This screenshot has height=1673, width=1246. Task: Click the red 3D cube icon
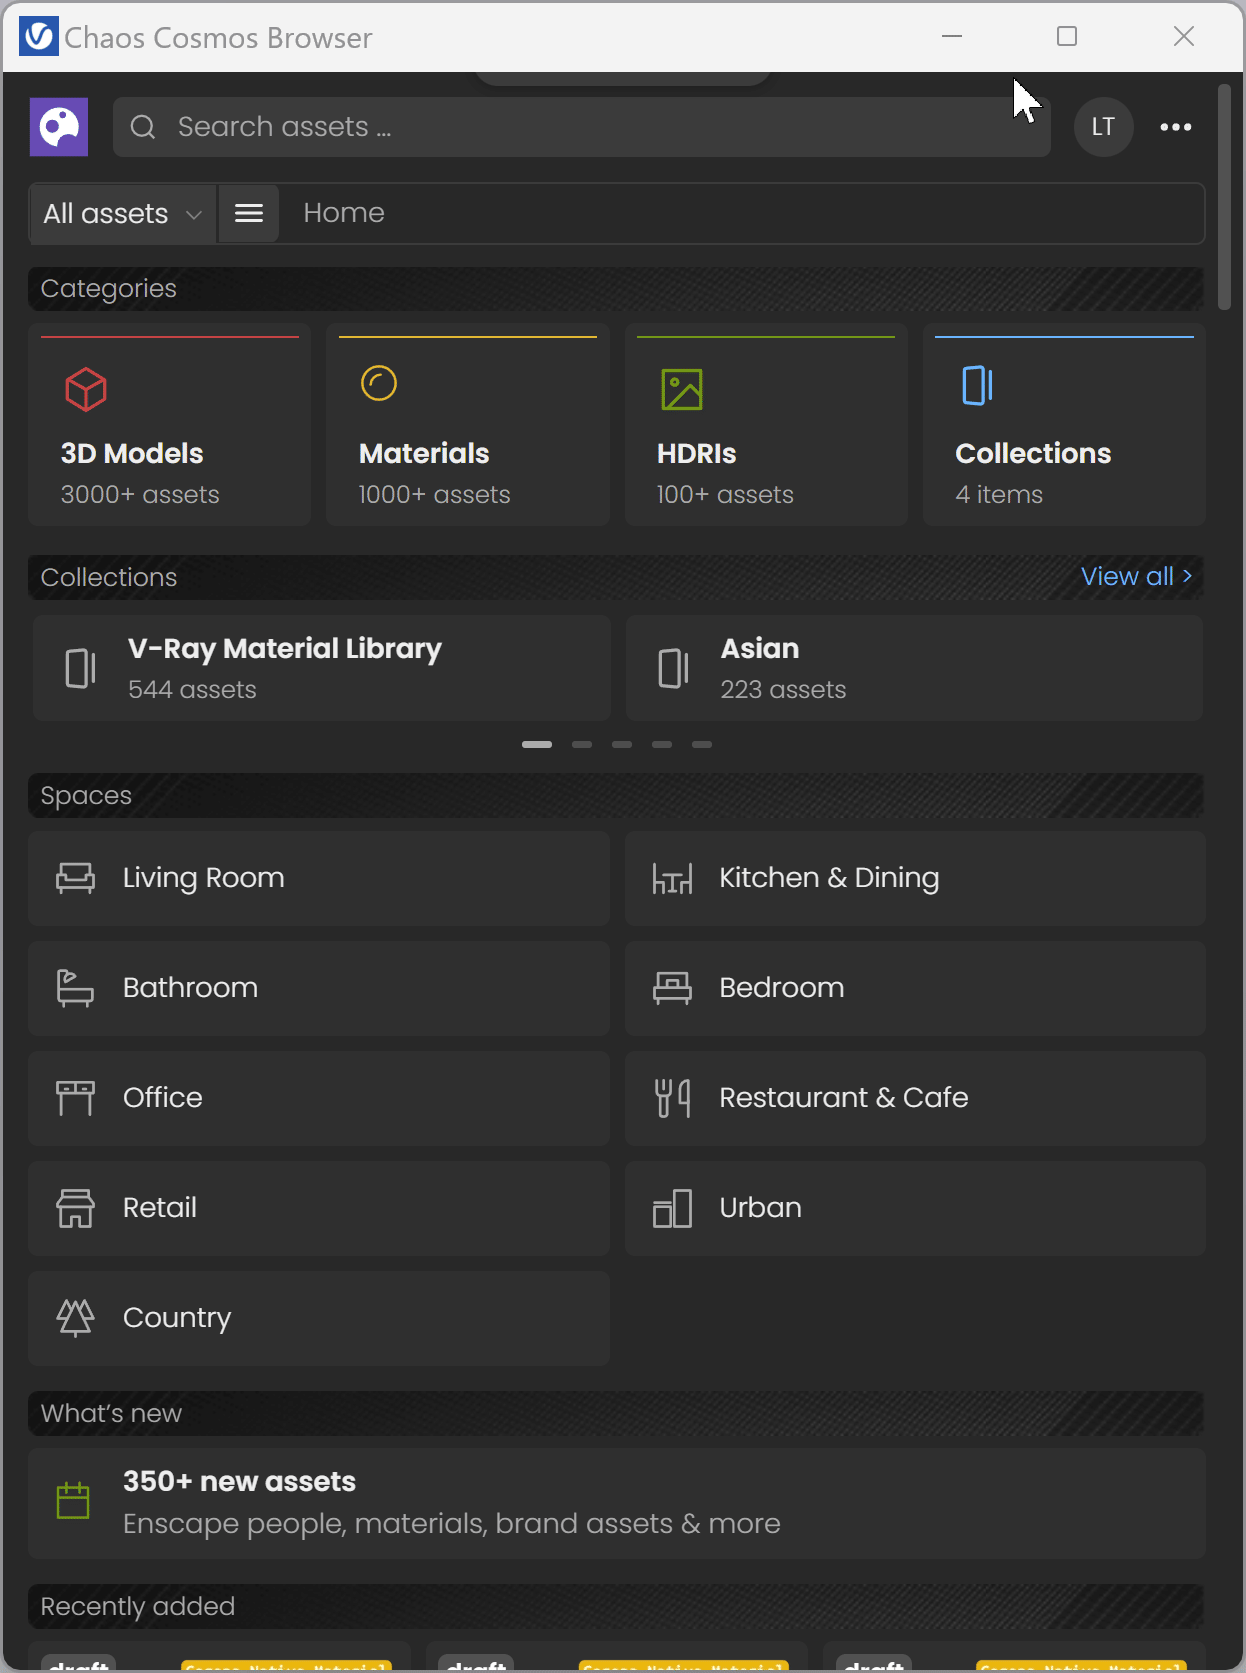tap(86, 389)
